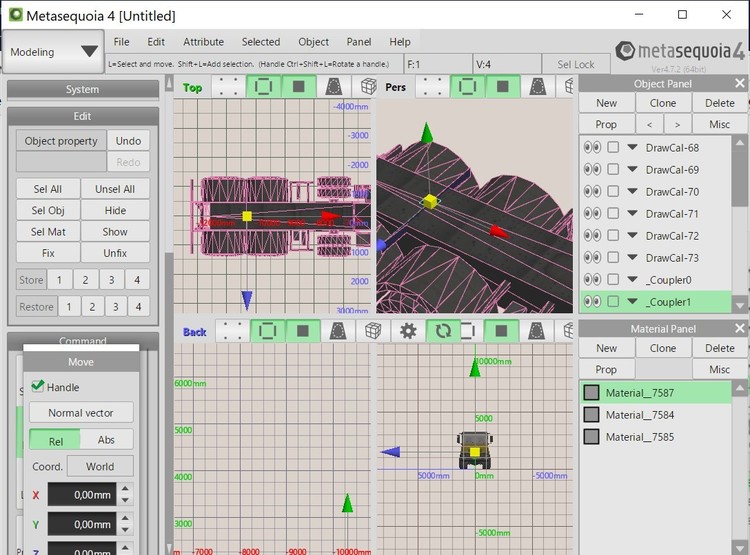Click Clone in the Object Panel
Screen dimensions: 750x555
pos(662,103)
